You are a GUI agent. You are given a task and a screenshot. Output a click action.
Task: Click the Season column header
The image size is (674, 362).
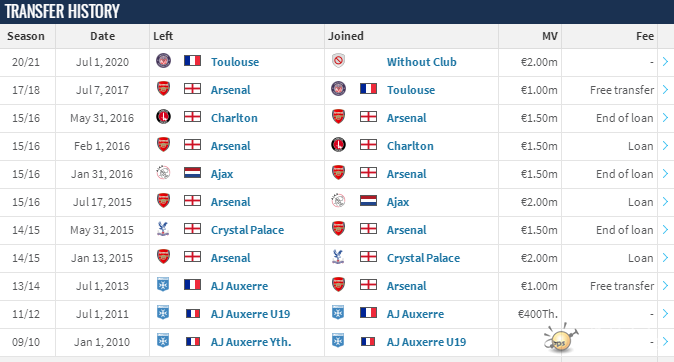26,36
